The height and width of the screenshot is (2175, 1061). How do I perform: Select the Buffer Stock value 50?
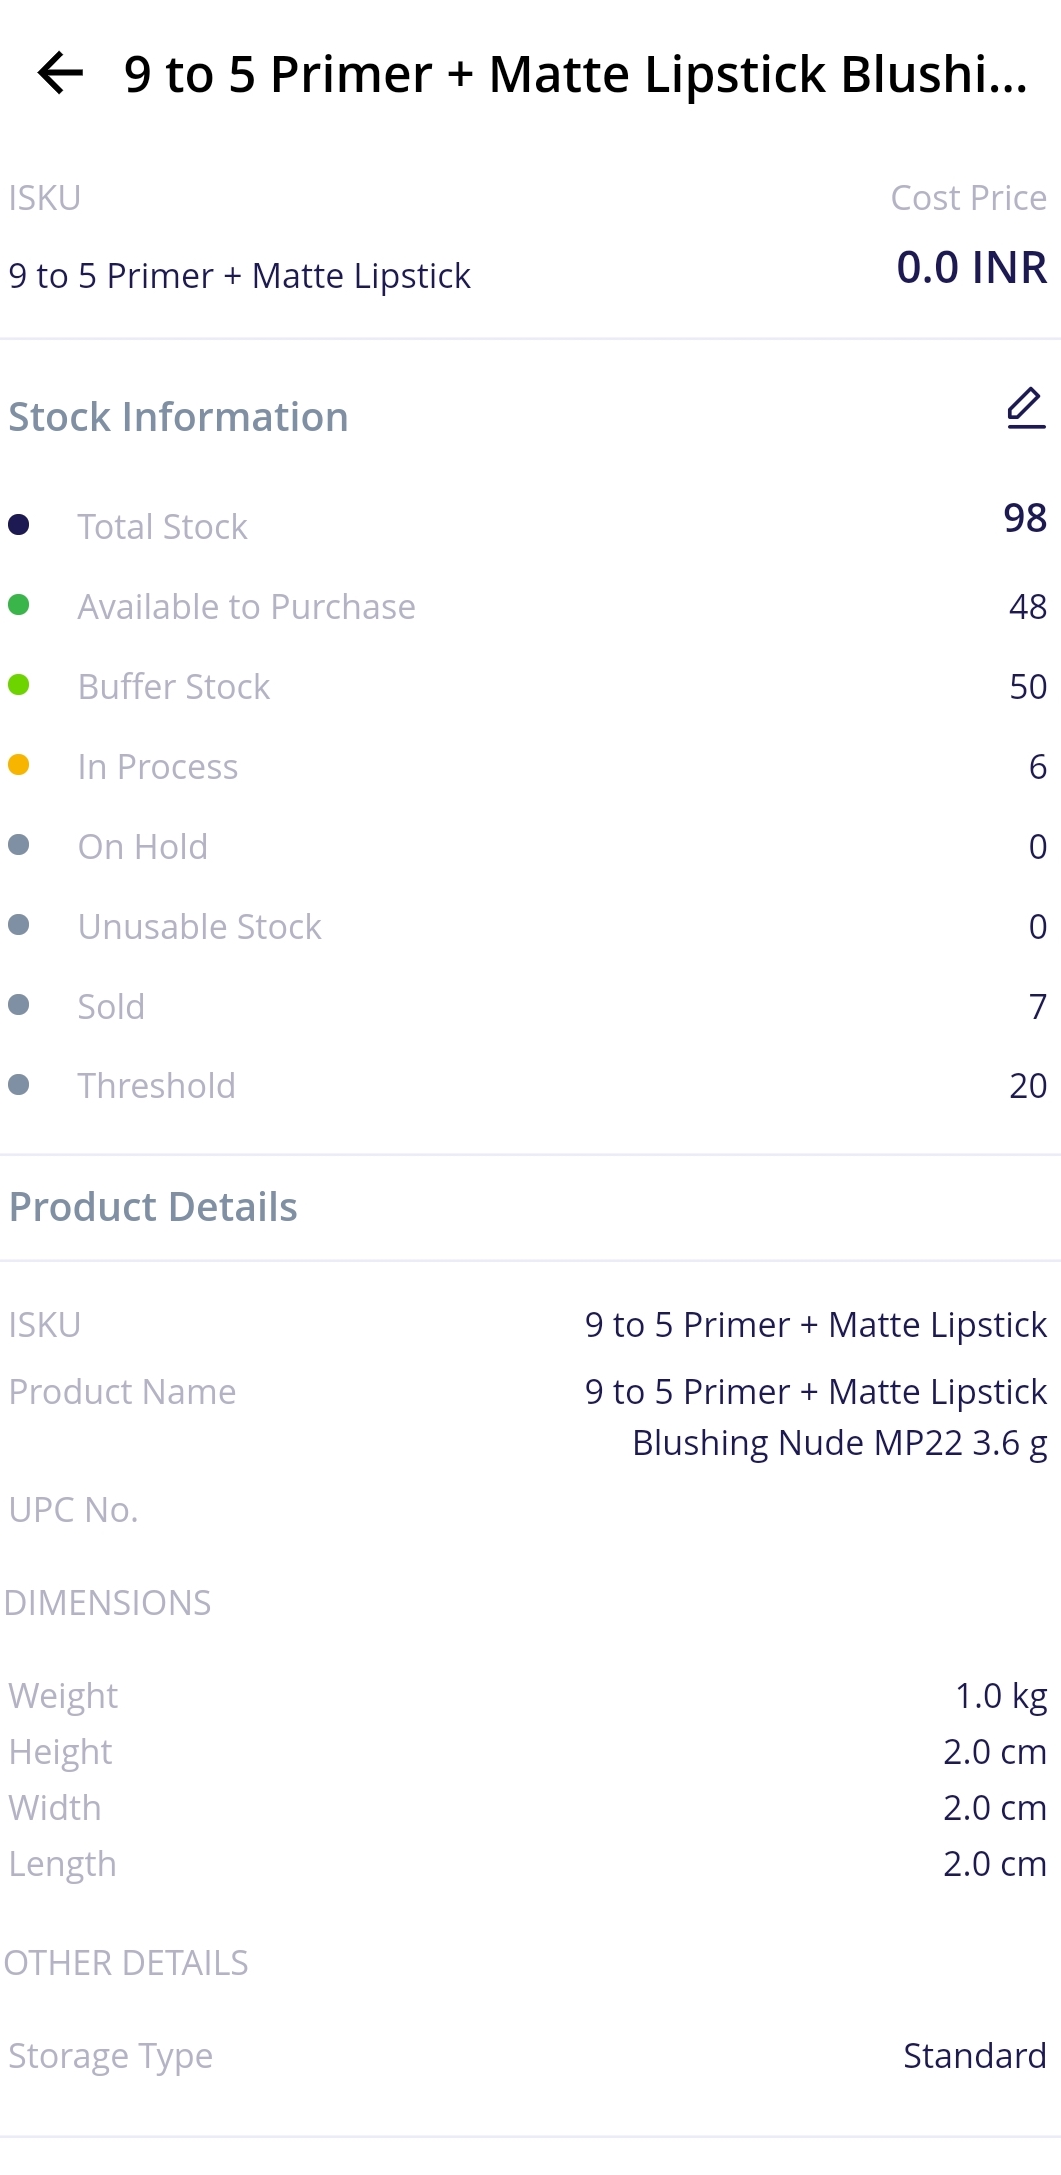tap(1028, 687)
